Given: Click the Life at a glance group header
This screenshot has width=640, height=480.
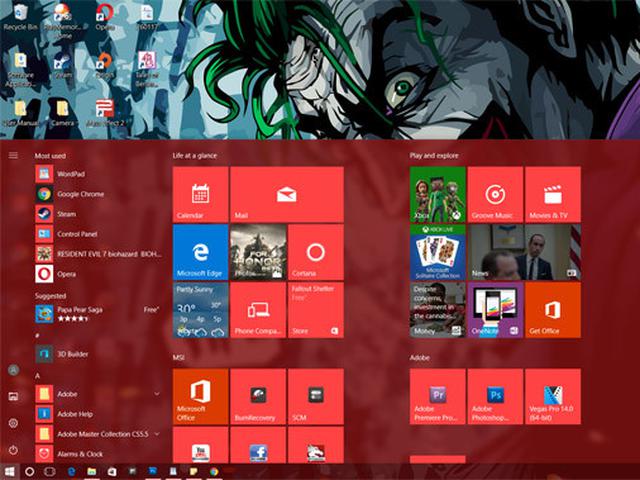Looking at the screenshot, I should (x=195, y=156).
